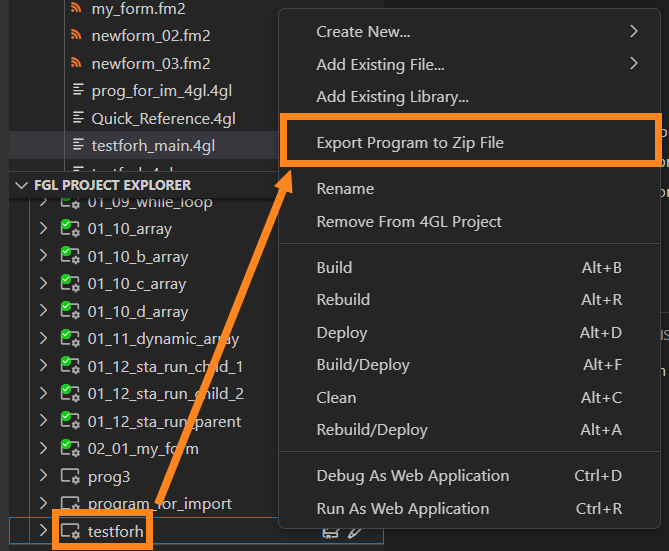The height and width of the screenshot is (551, 669).
Task: Open the Add Existing File... submenu arrow
Action: pyautogui.click(x=634, y=64)
